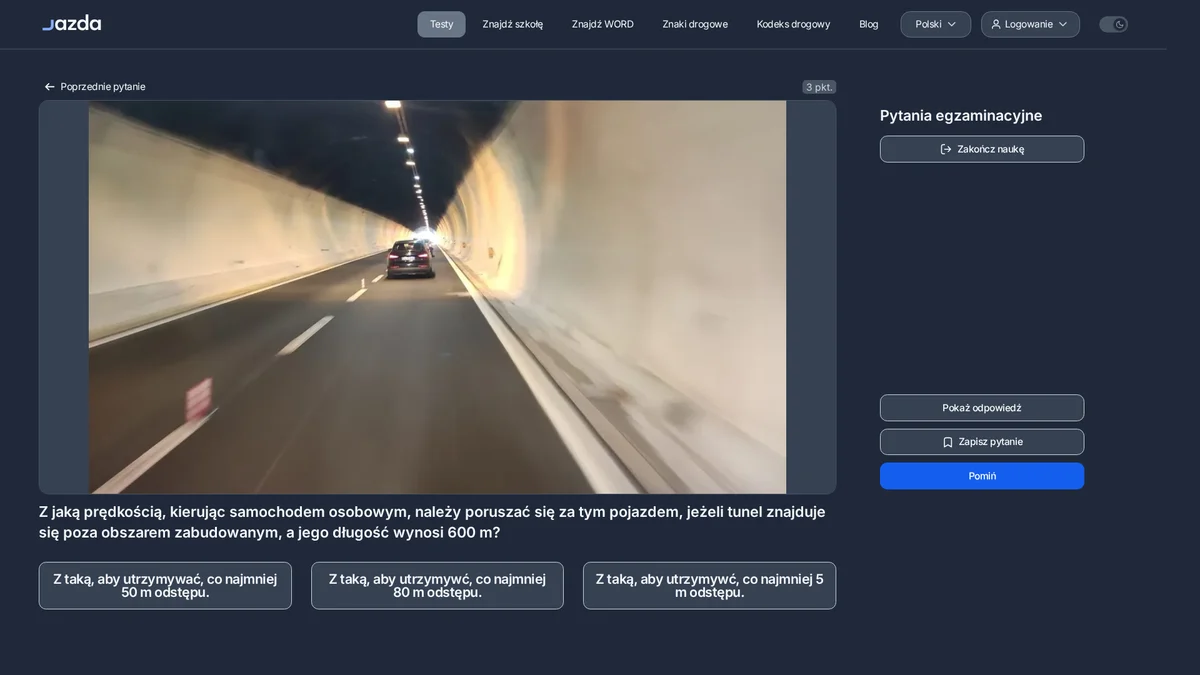Open Kodeks drogowy section

(x=793, y=24)
